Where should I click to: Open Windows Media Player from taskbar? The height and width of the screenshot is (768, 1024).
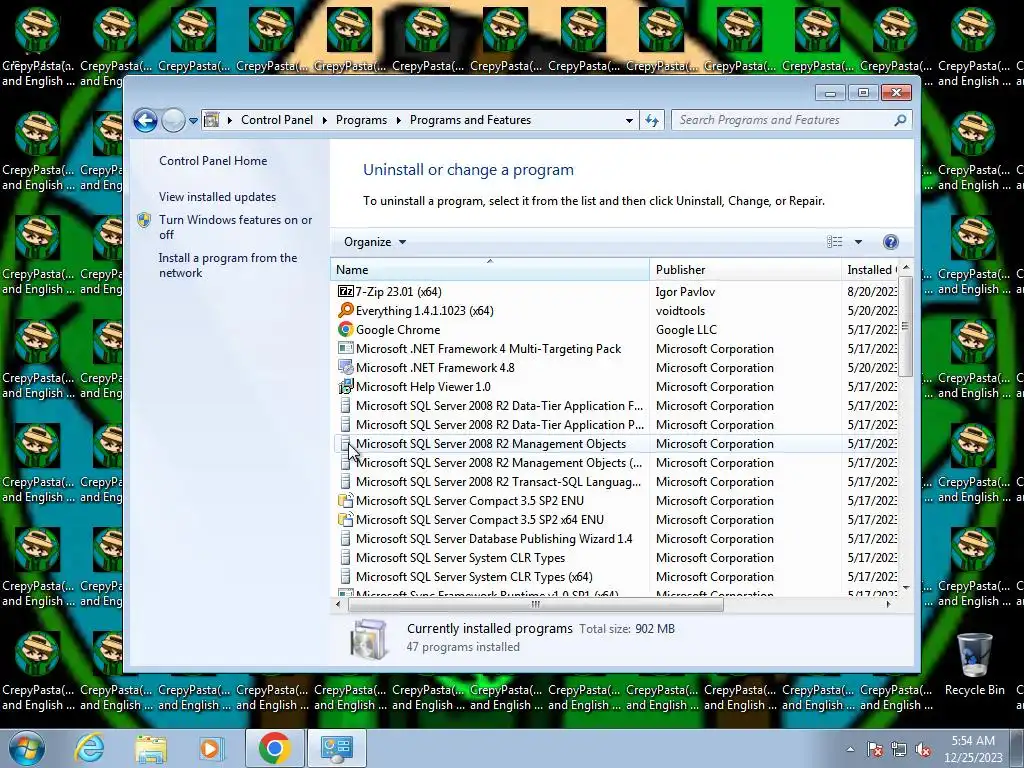click(x=210, y=748)
